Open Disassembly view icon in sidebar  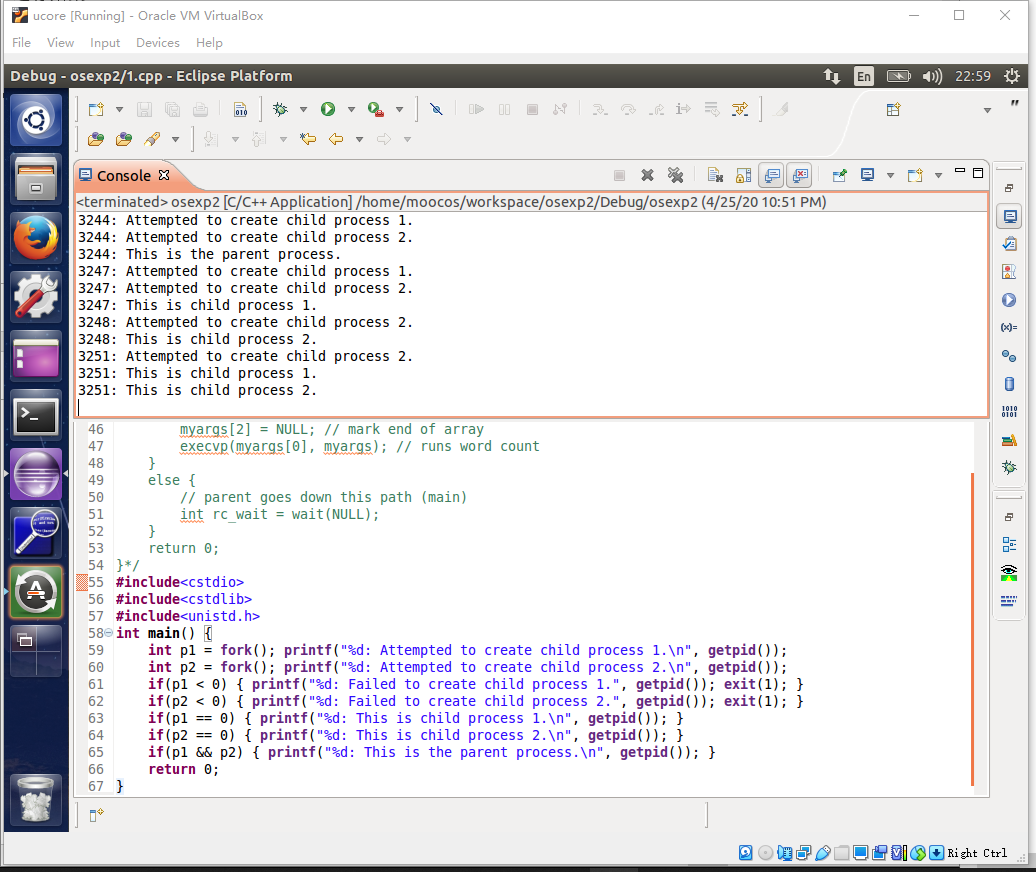point(1009,600)
